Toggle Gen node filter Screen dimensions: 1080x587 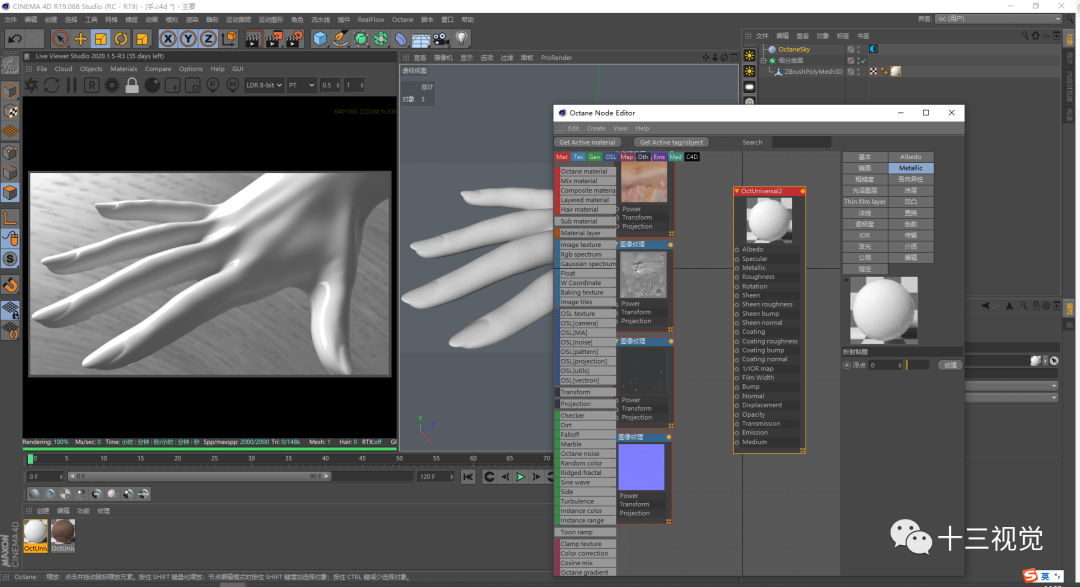tap(594, 157)
